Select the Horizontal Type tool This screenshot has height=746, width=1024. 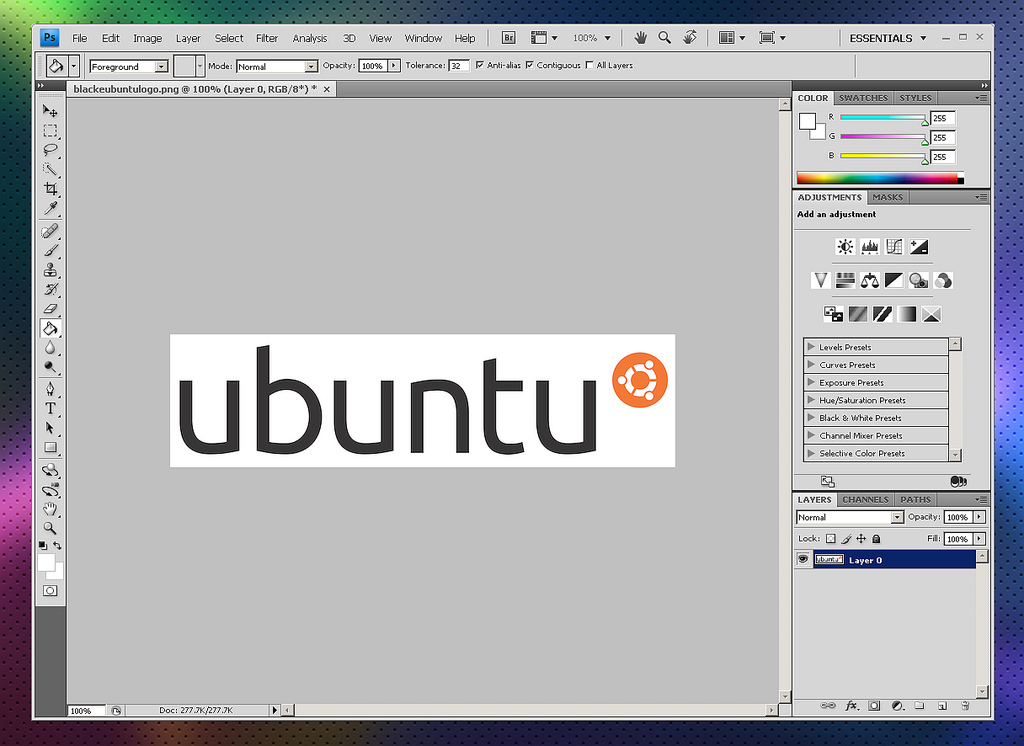pyautogui.click(x=50, y=408)
